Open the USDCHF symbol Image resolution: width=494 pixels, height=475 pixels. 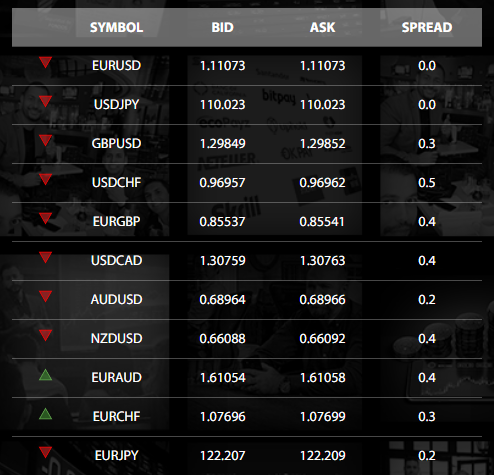point(116,183)
